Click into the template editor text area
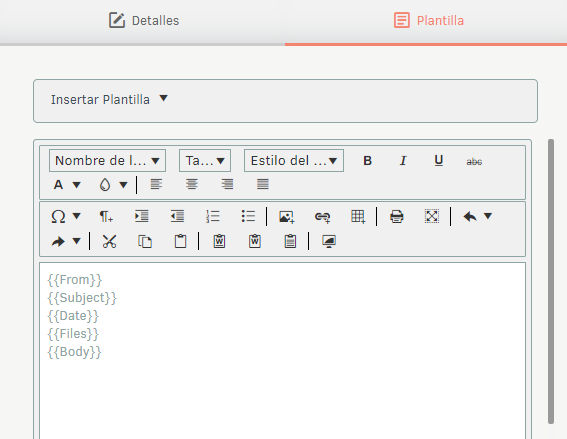This screenshot has width=567, height=439. coord(282,351)
